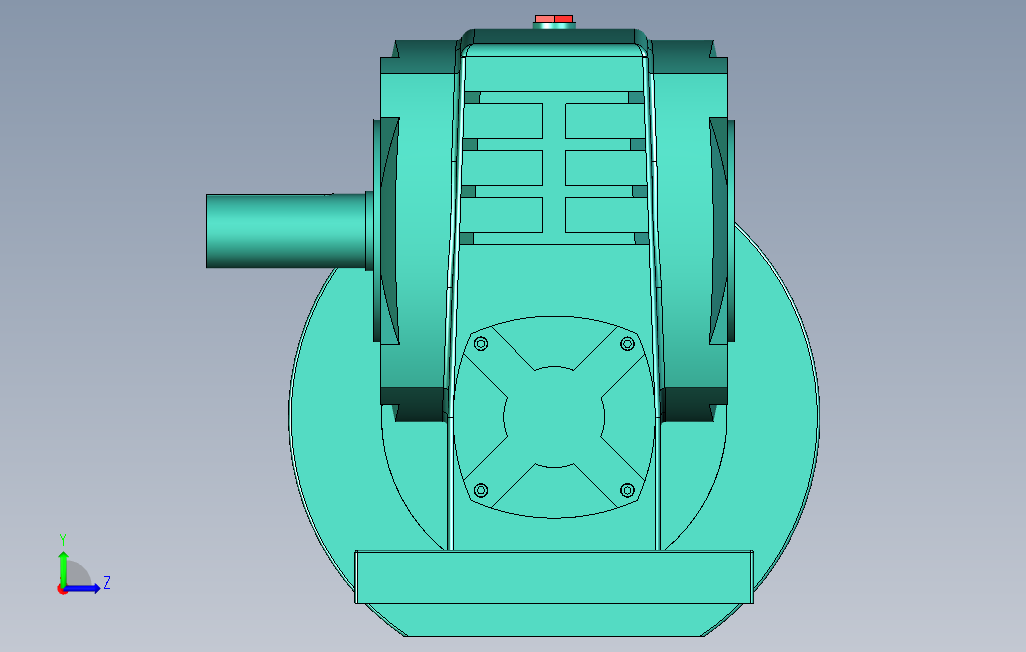Click the red origin dot of the triad

point(62,590)
